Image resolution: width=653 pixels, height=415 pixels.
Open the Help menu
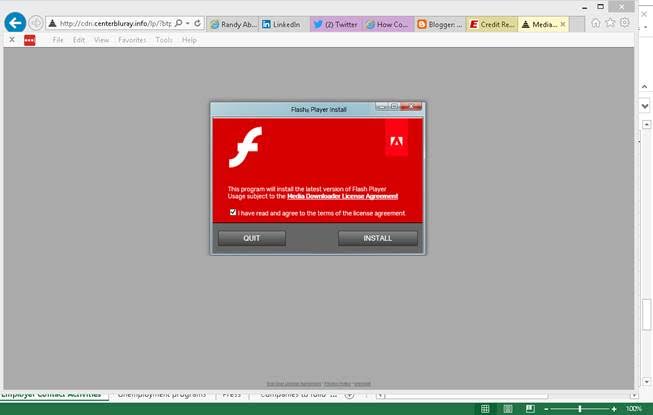coord(189,40)
